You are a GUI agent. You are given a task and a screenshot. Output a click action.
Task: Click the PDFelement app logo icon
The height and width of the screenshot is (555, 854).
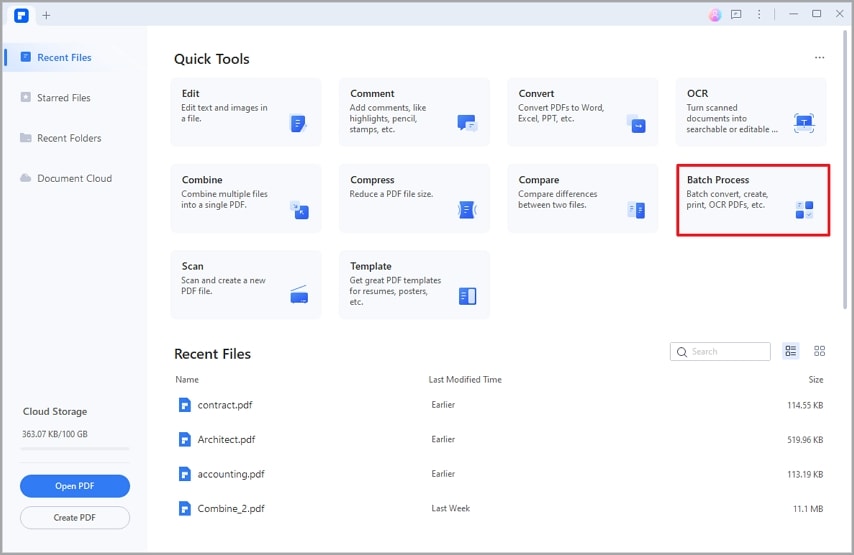tap(21, 15)
